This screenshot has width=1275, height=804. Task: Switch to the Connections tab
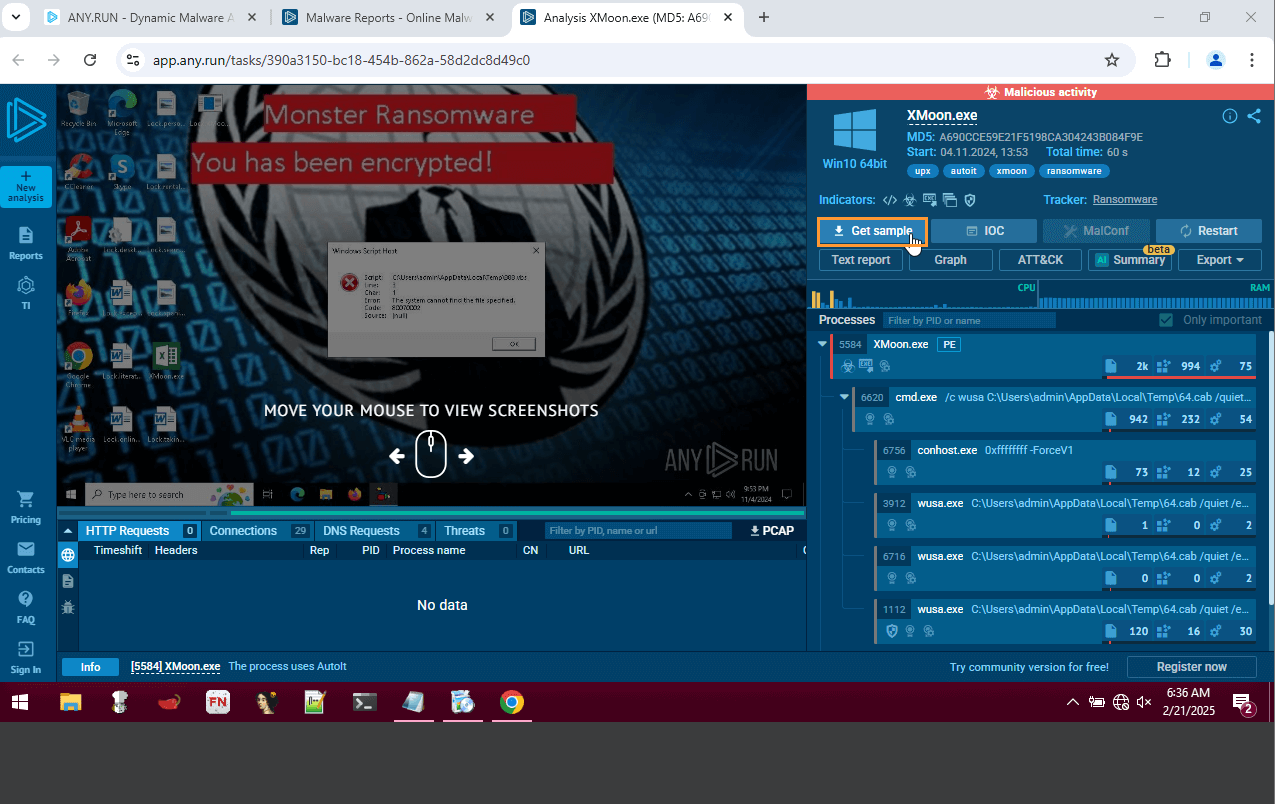258,531
